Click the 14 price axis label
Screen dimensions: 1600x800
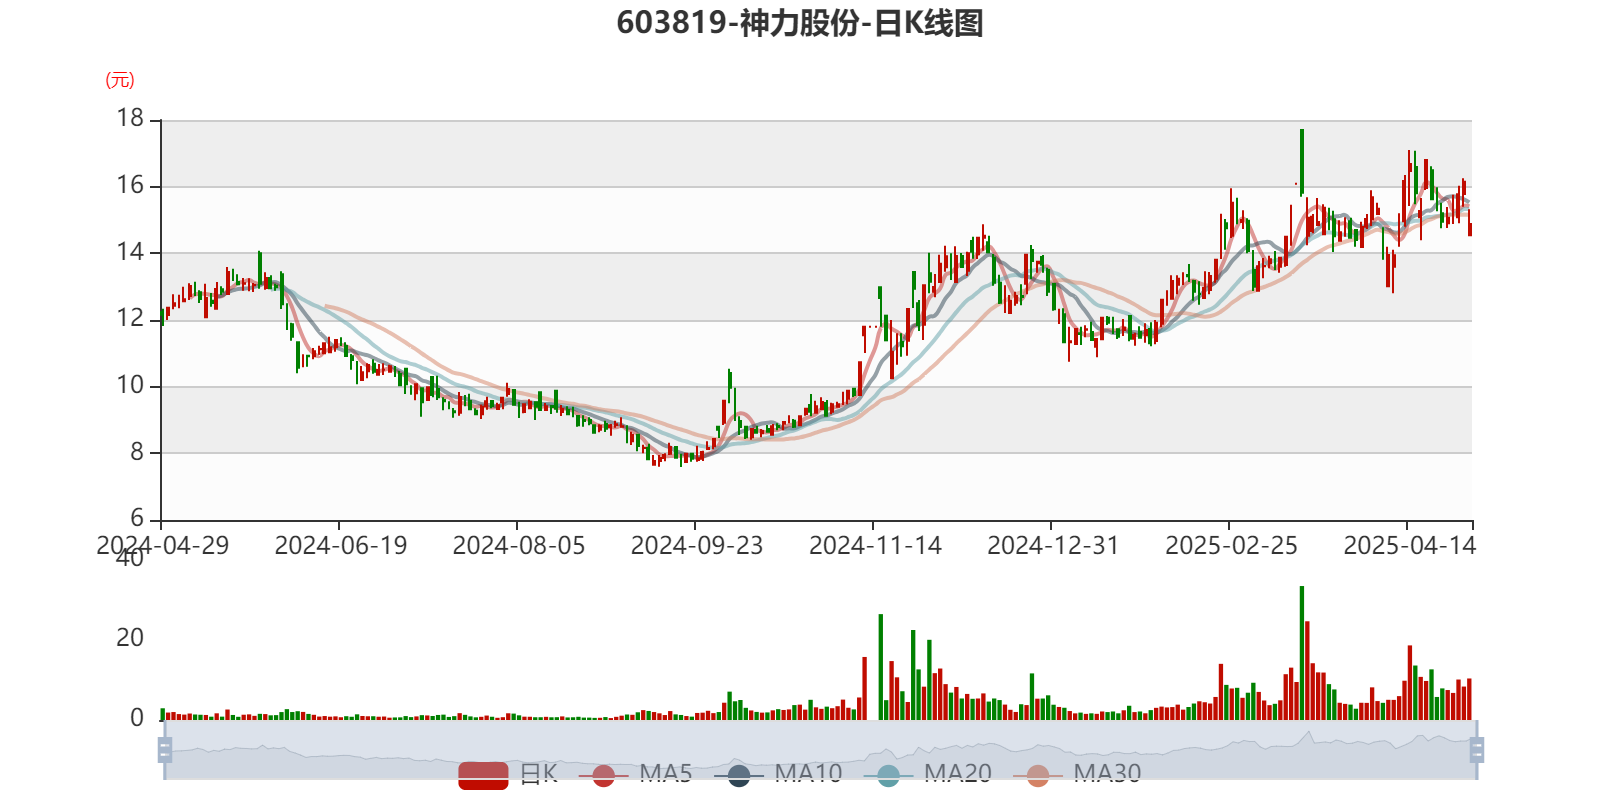[130, 252]
